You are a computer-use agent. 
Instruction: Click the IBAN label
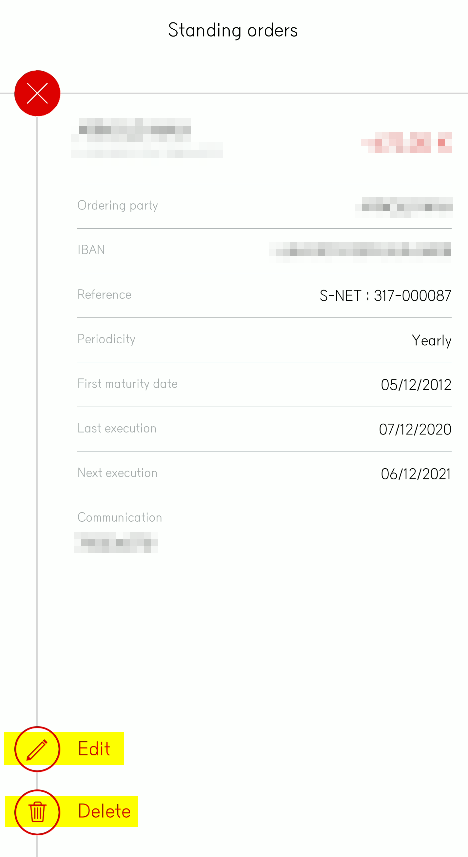(91, 250)
